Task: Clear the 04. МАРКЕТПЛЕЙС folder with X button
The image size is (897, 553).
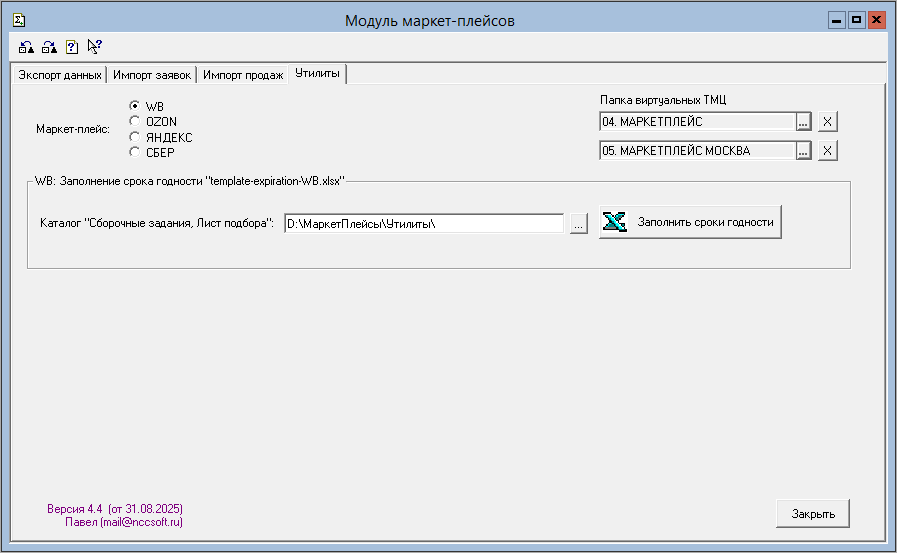Action: [827, 122]
